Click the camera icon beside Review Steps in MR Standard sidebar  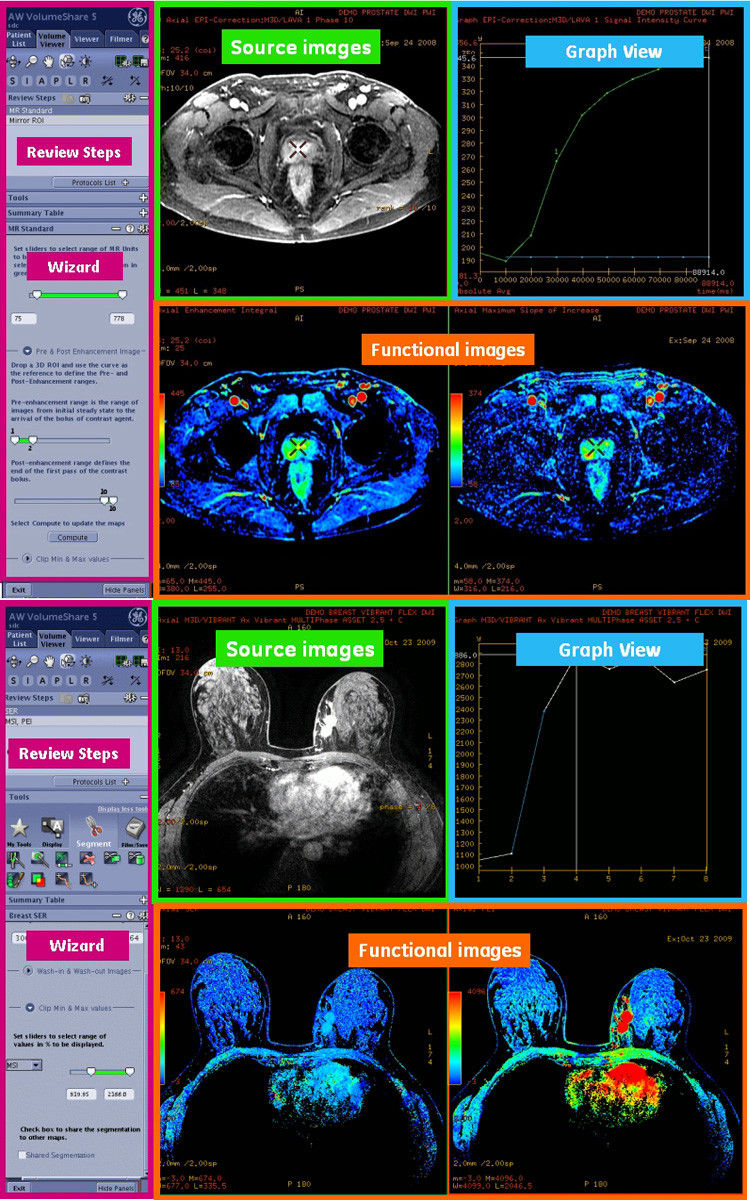pyautogui.click(x=85, y=99)
